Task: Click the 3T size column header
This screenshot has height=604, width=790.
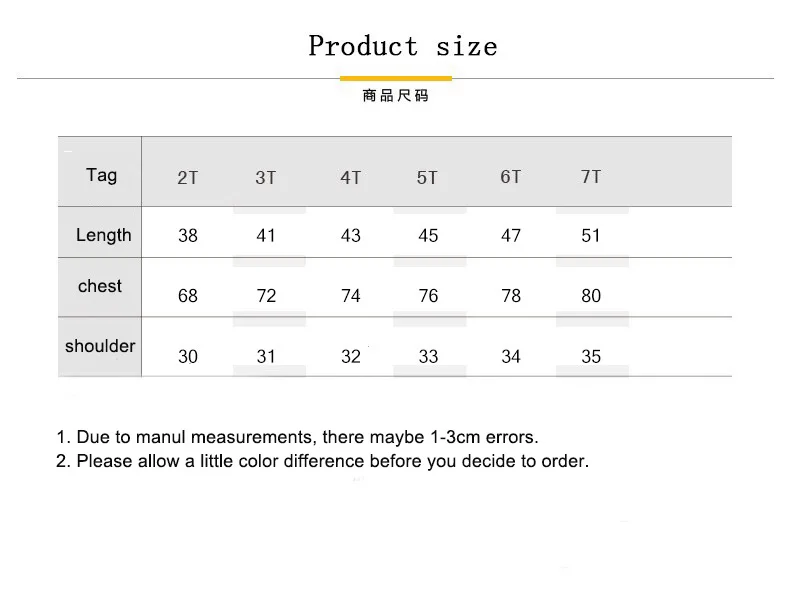Action: click(266, 177)
